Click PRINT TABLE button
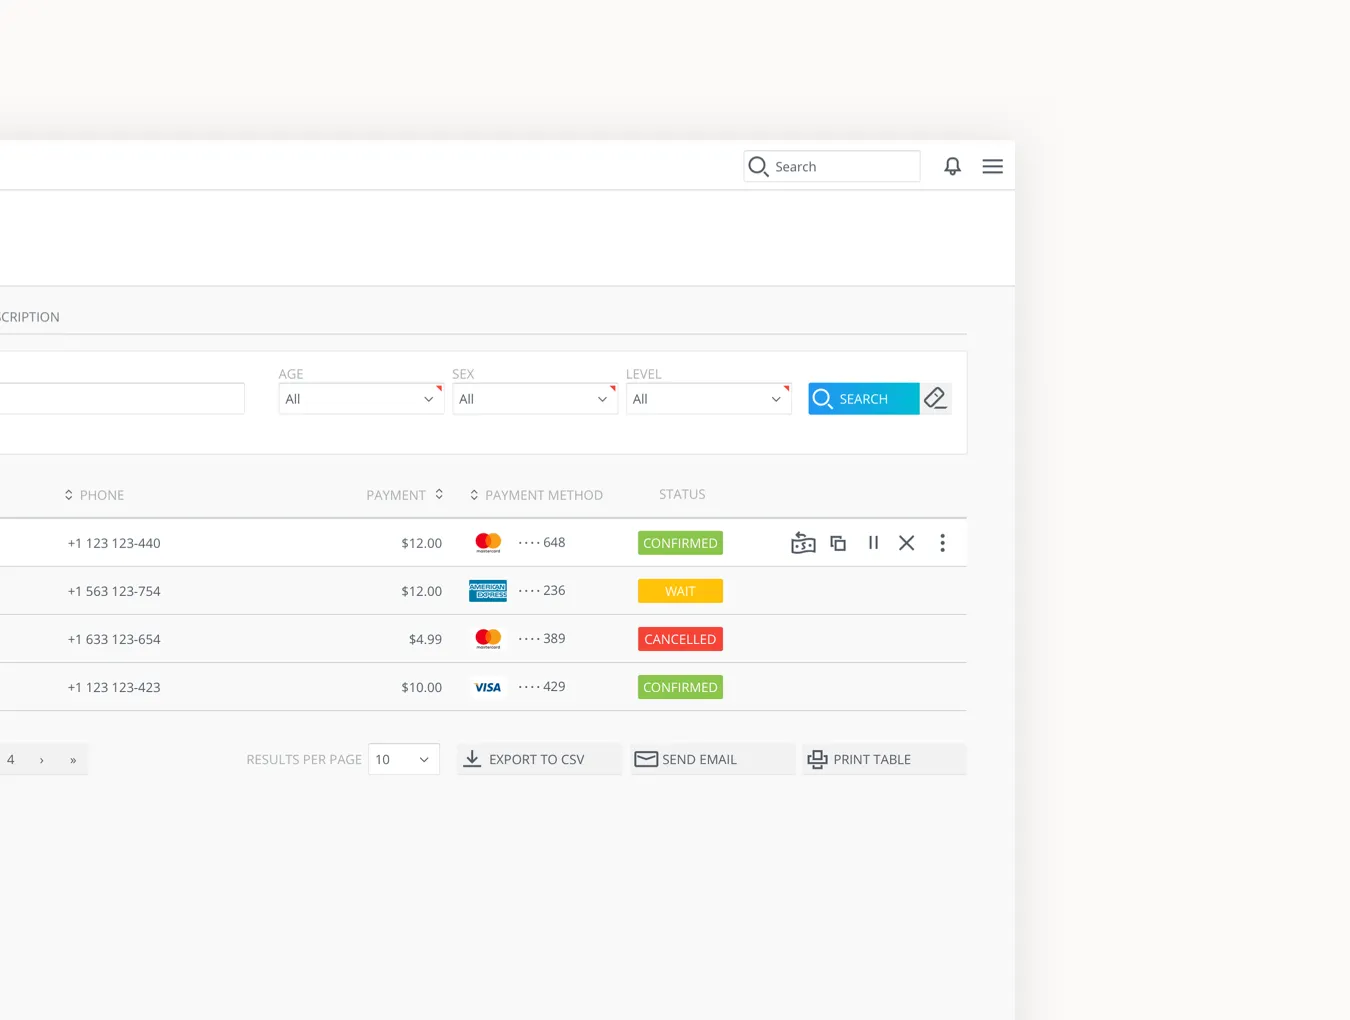The image size is (1350, 1020). (884, 759)
